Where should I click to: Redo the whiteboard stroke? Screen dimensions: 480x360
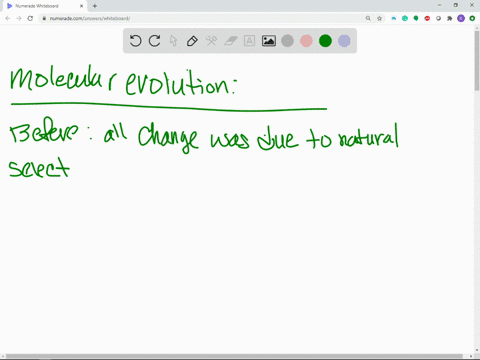(x=154, y=41)
